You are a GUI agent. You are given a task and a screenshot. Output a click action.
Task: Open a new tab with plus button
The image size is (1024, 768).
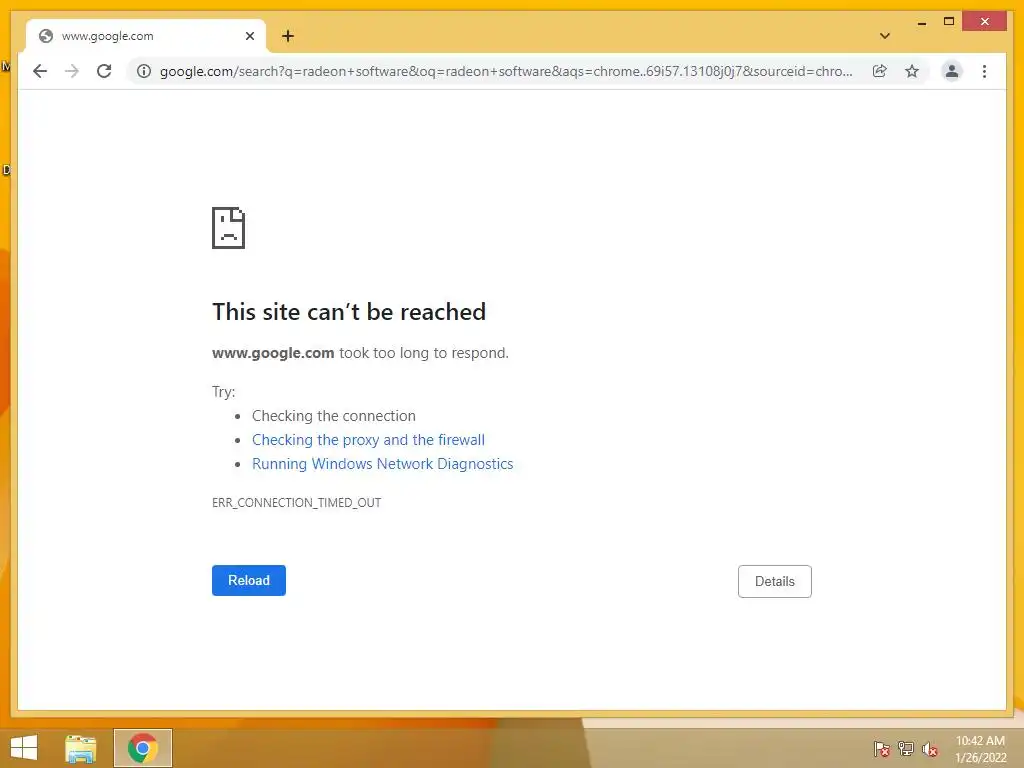287,36
